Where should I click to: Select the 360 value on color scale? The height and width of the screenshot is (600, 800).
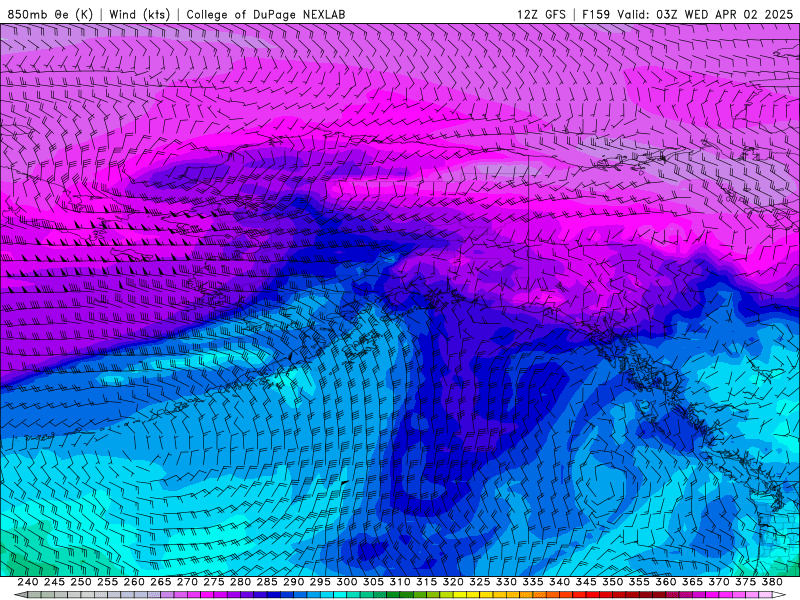pos(666,582)
